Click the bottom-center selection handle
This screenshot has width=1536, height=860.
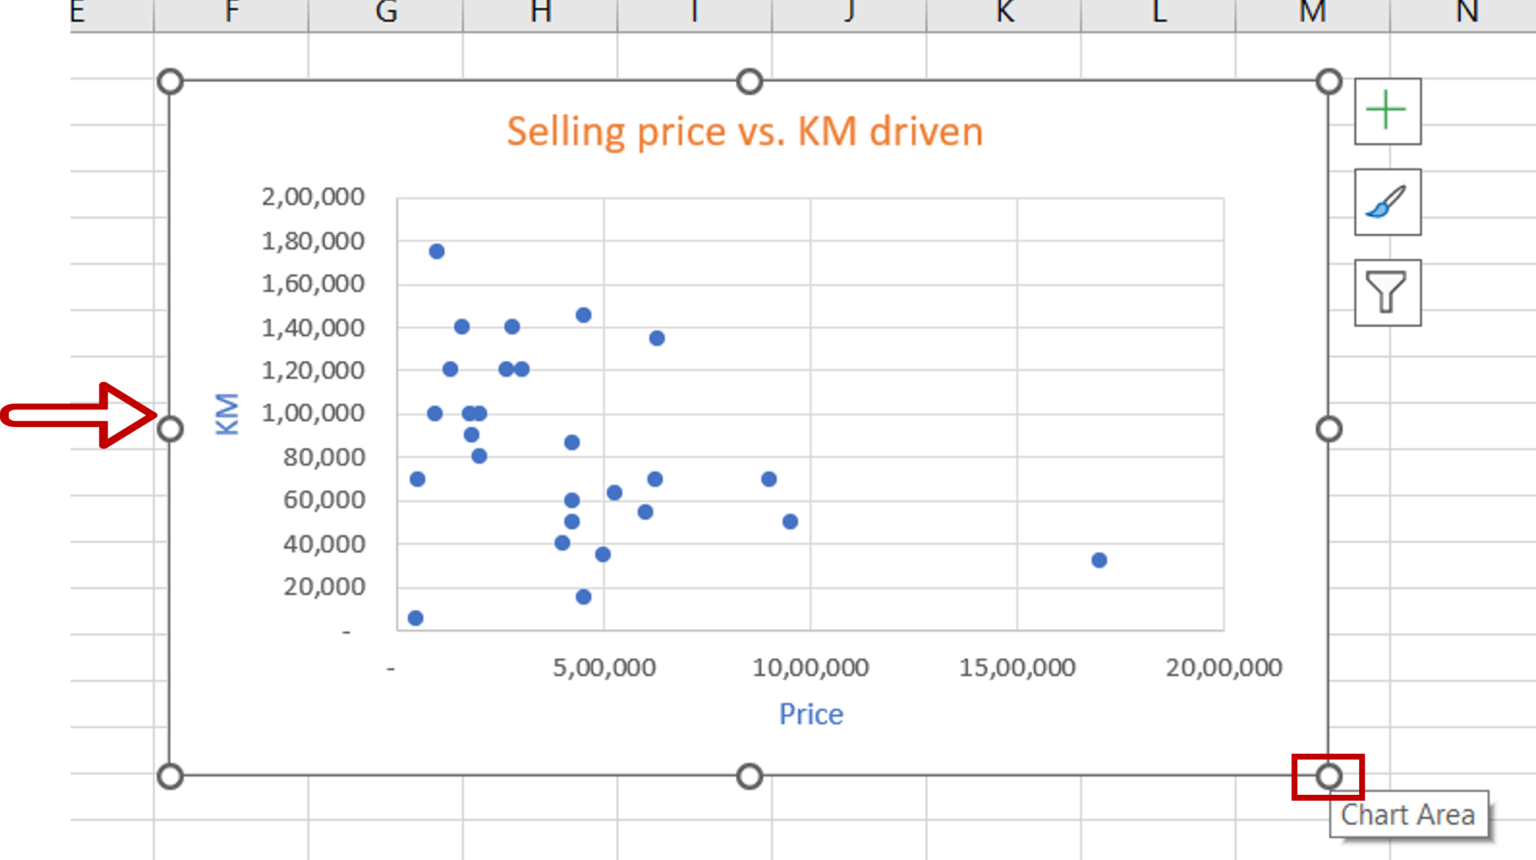tap(749, 775)
